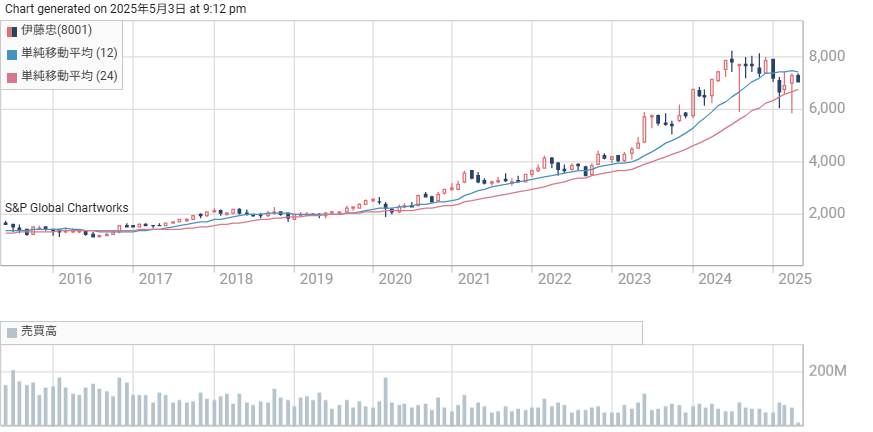
Task: Click the 単純移動平均 (24) legend label
Action: (x=69, y=76)
